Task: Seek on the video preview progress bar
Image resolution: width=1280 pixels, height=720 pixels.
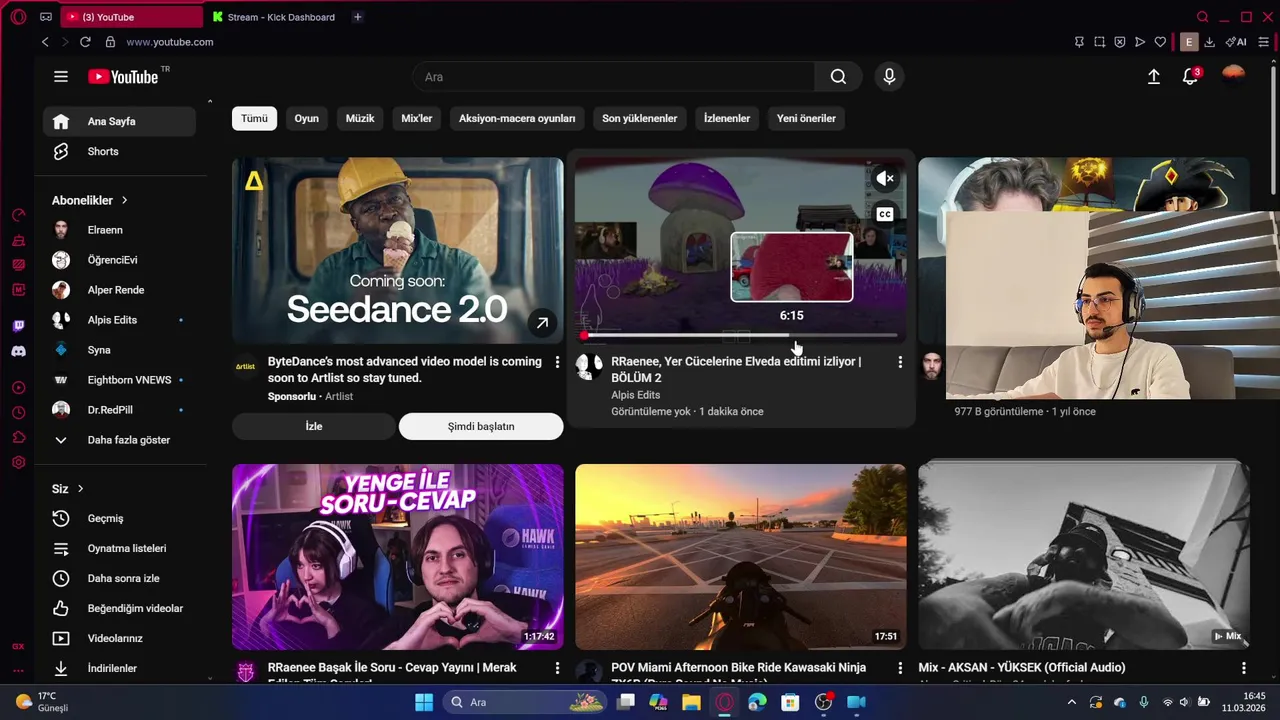Action: point(740,336)
